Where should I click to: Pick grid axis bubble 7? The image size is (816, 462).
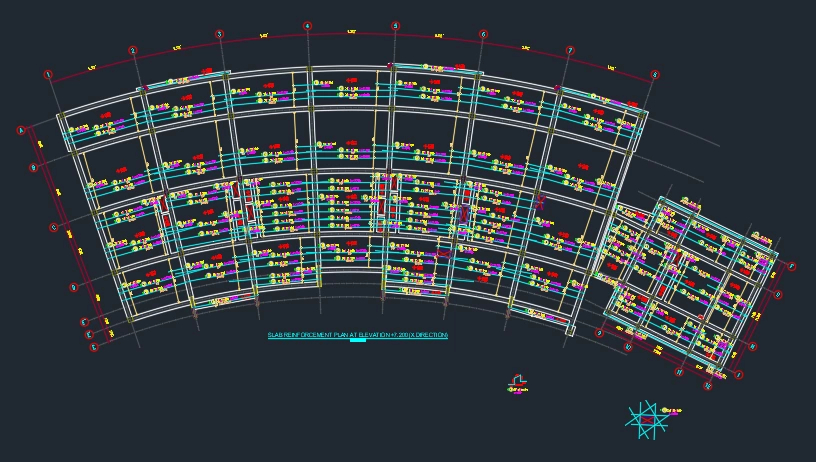pos(570,50)
